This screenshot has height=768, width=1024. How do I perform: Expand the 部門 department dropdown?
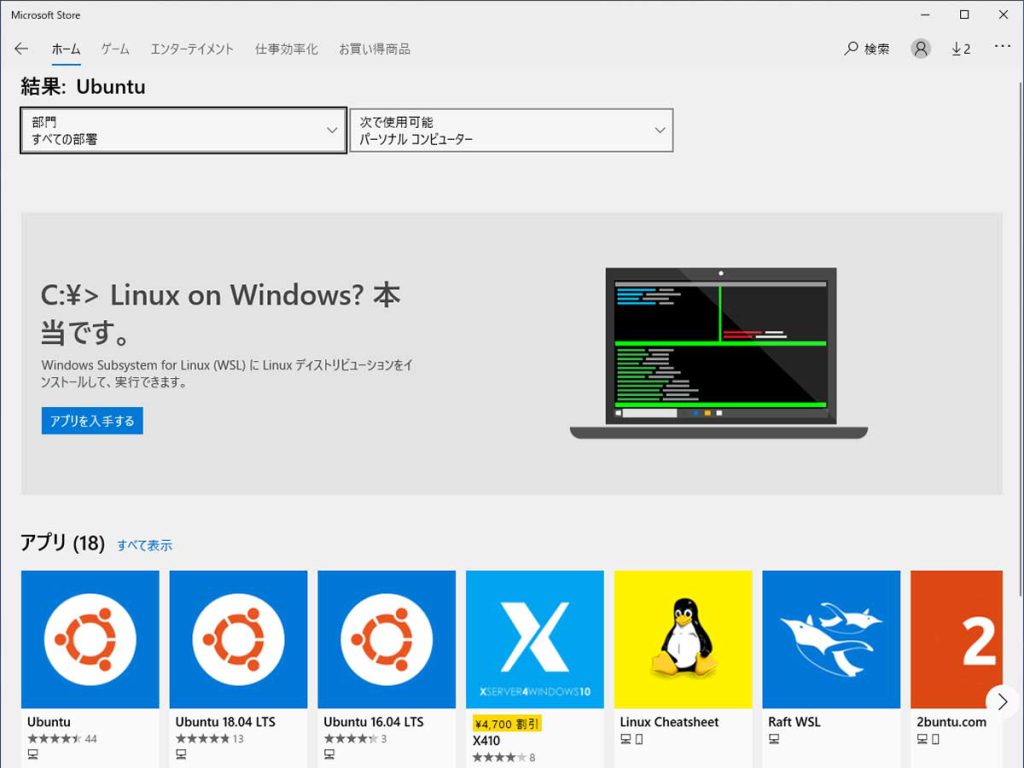(x=184, y=131)
